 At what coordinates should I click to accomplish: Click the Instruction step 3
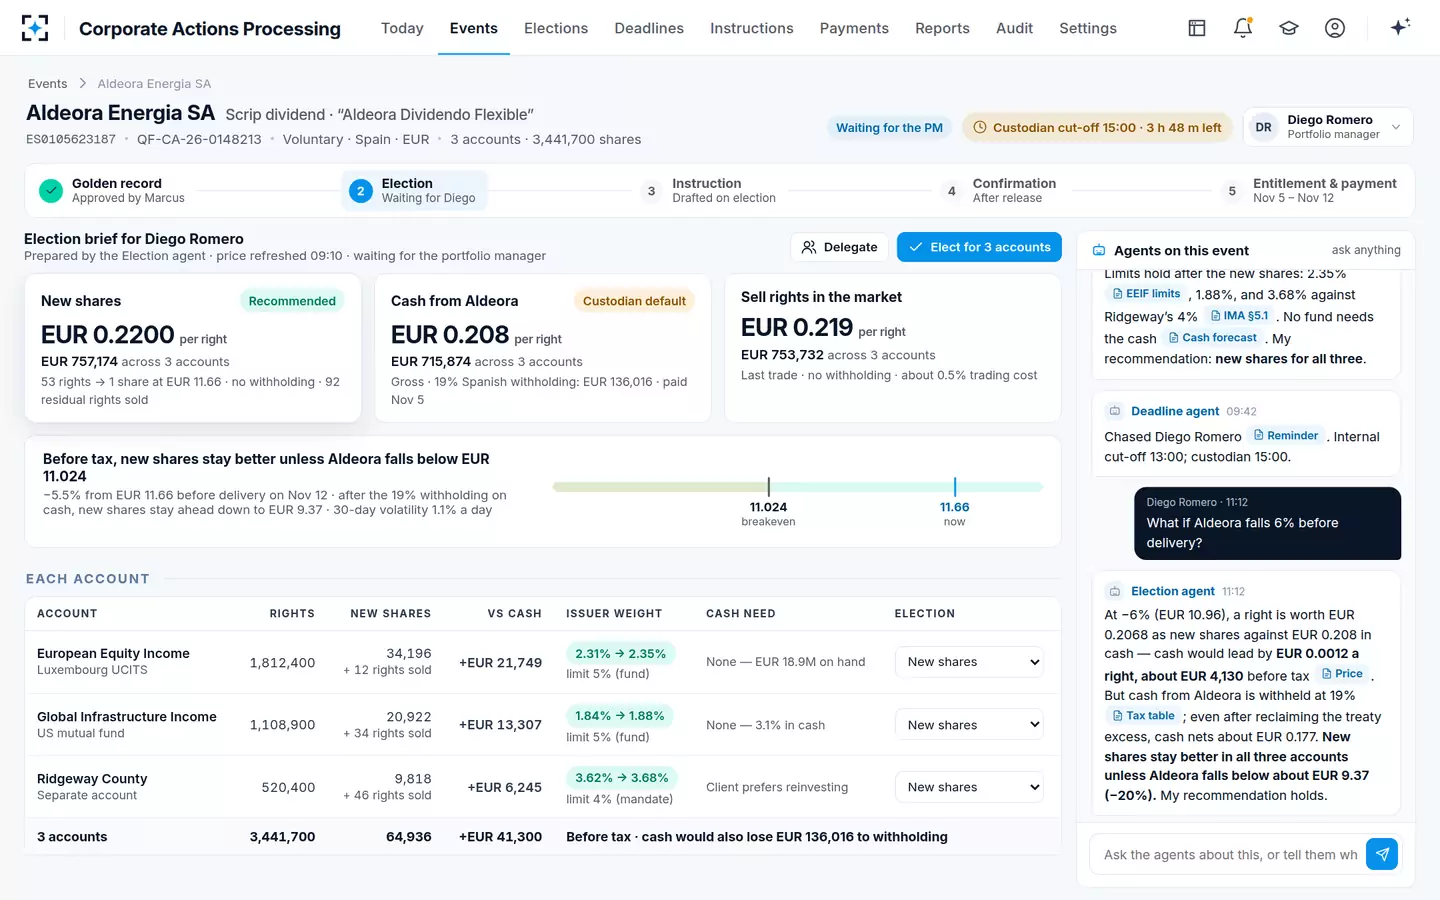pos(708,190)
